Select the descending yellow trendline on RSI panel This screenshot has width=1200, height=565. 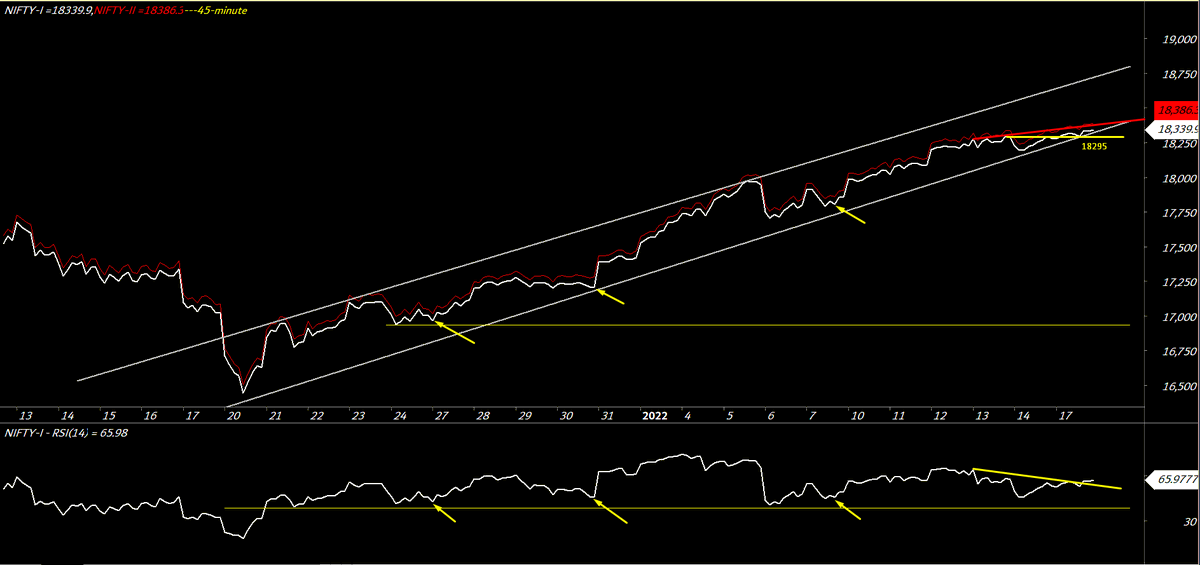point(1047,478)
